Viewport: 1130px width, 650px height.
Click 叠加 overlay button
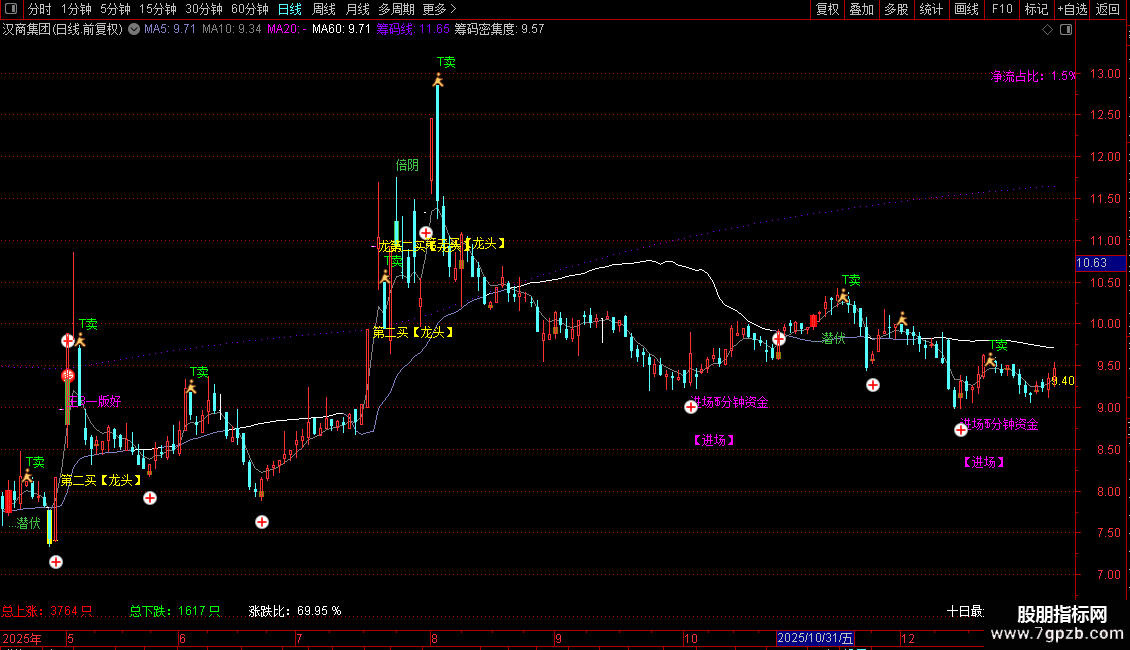tap(861, 9)
